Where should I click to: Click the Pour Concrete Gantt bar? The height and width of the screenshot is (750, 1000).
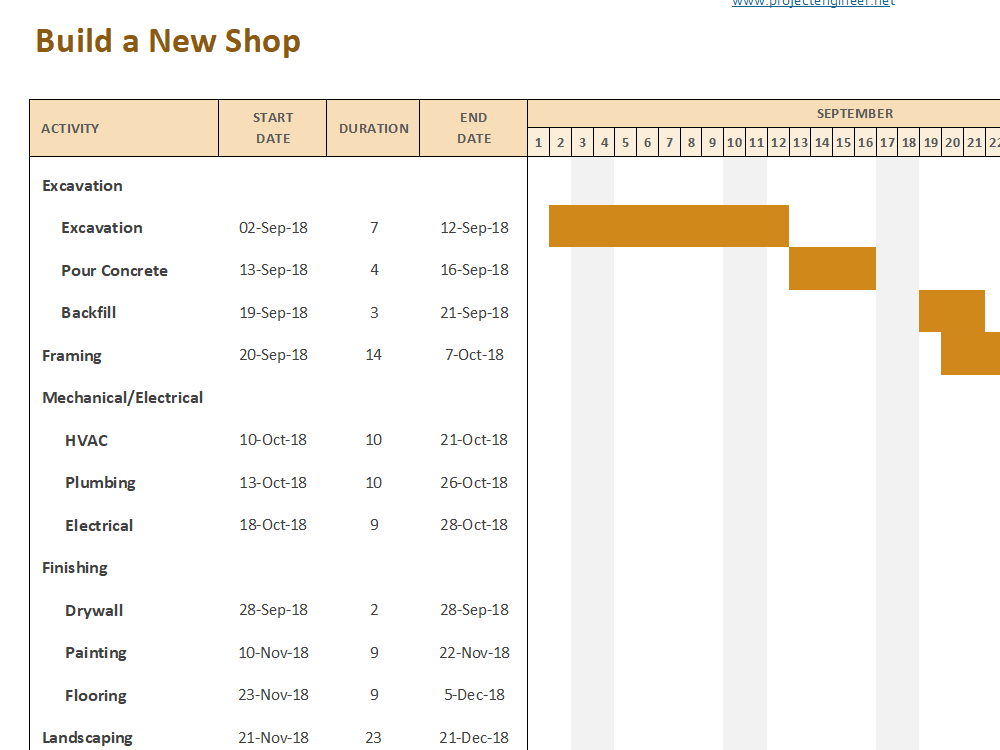pos(832,268)
